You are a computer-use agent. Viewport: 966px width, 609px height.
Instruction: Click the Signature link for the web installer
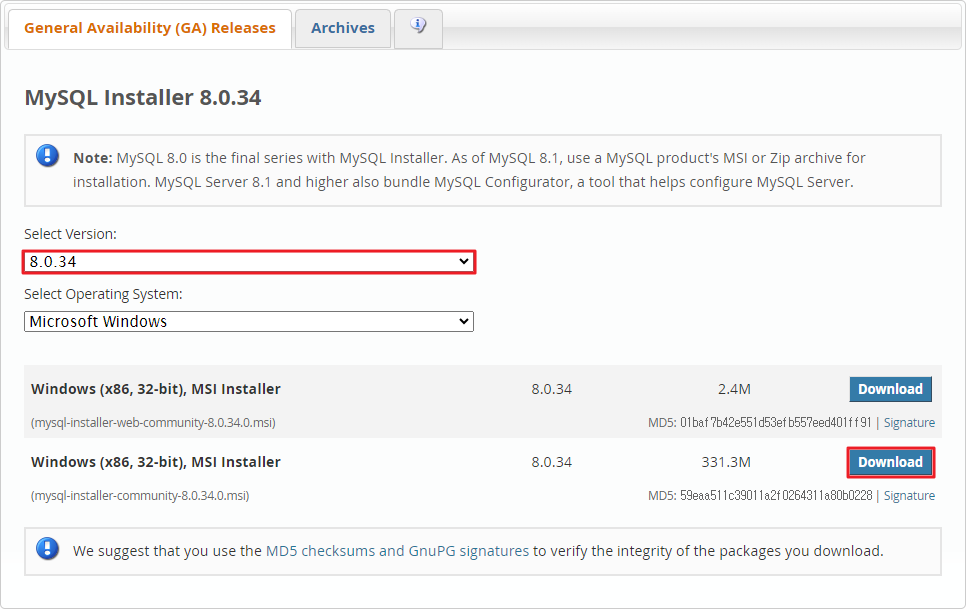[x=909, y=422]
